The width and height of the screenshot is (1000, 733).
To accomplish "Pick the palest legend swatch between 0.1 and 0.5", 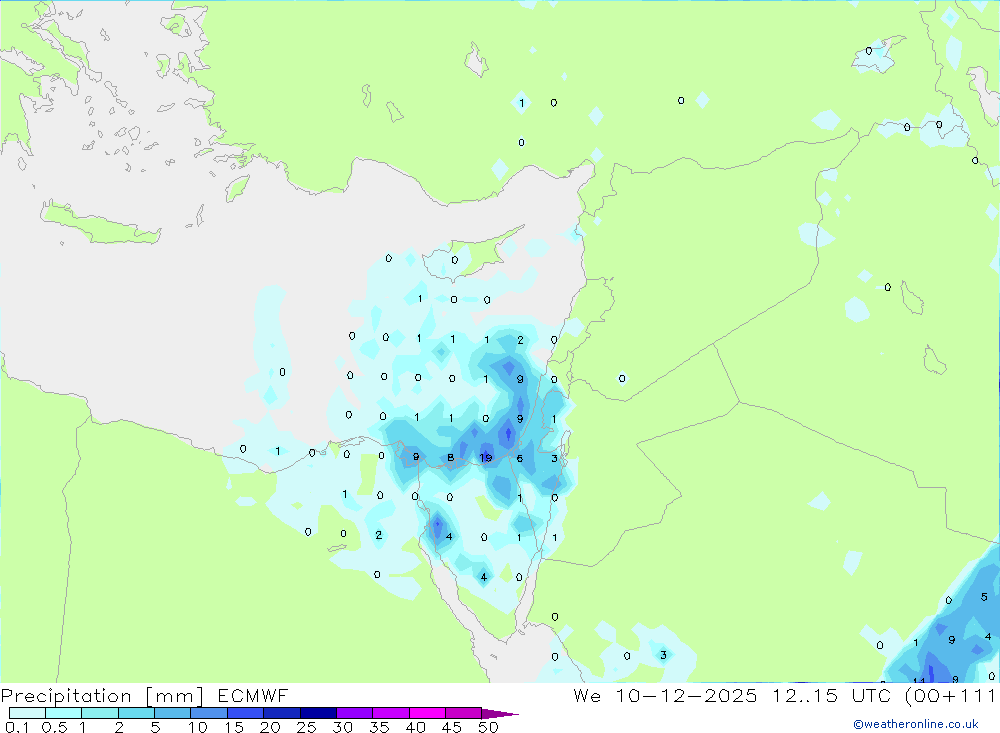I will coord(27,713).
